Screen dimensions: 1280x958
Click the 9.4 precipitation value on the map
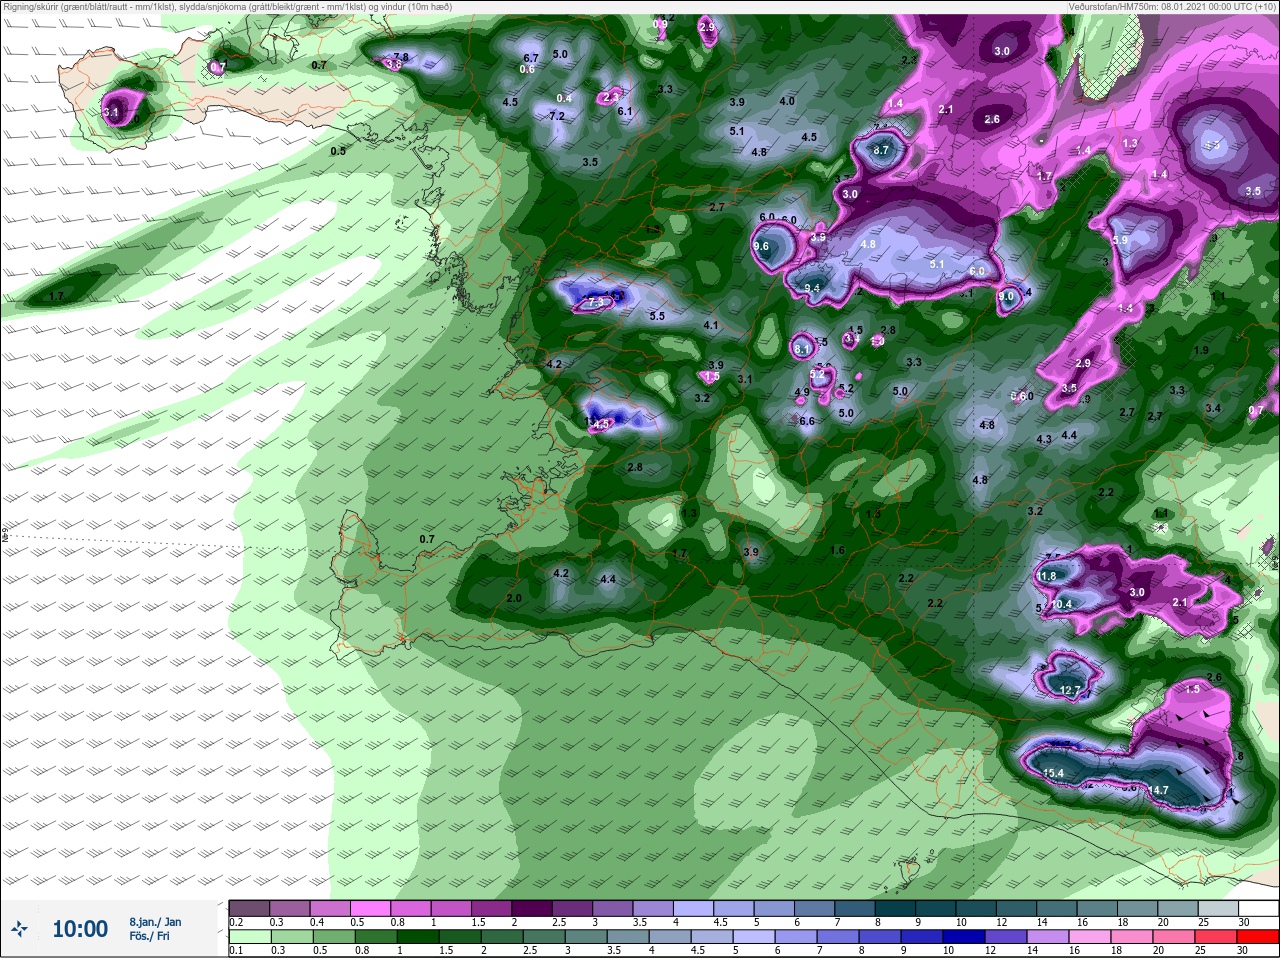(x=812, y=288)
